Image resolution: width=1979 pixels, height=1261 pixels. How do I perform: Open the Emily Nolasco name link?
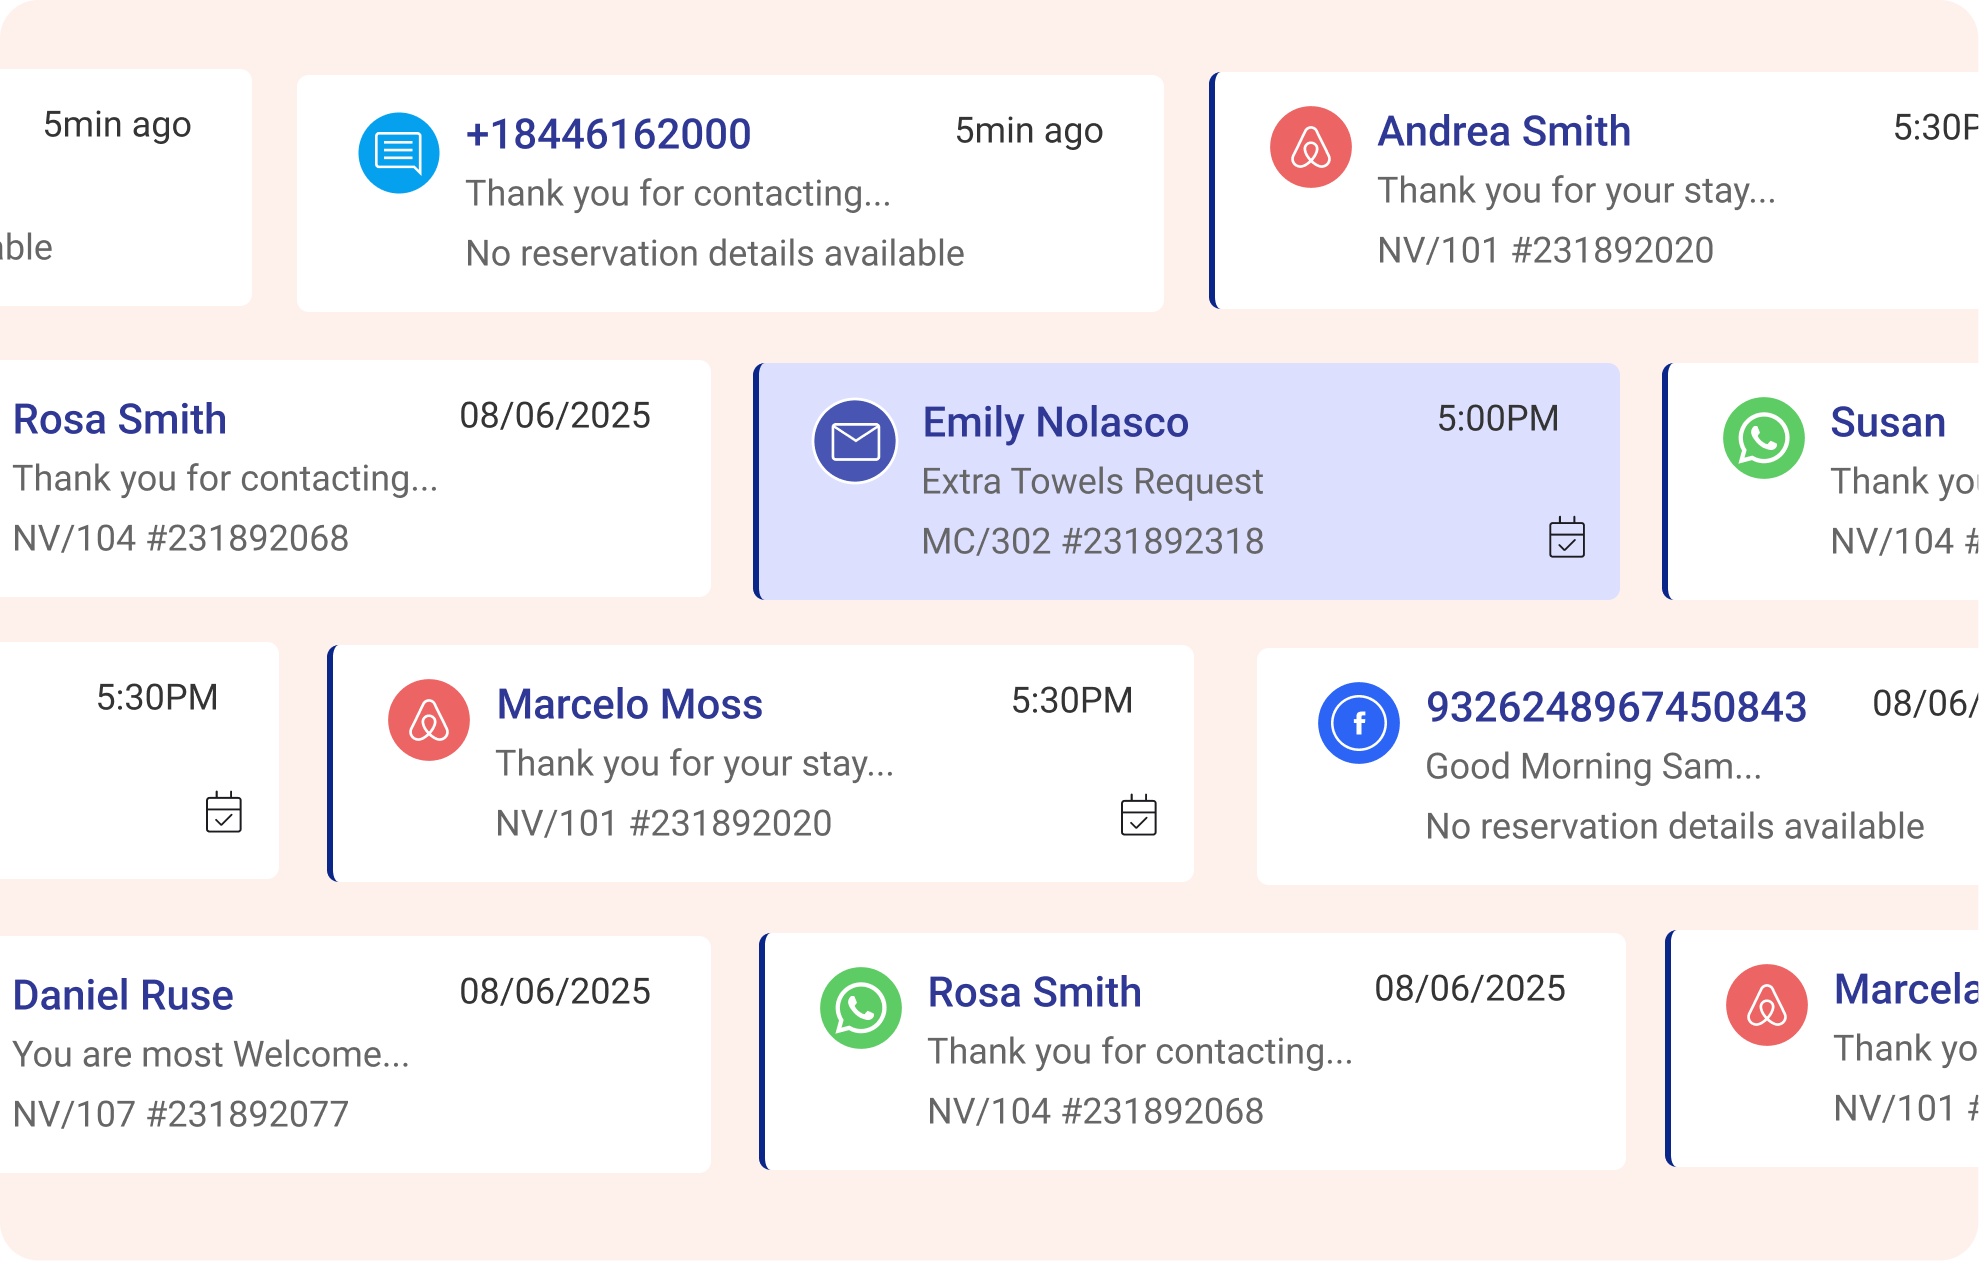point(1055,422)
